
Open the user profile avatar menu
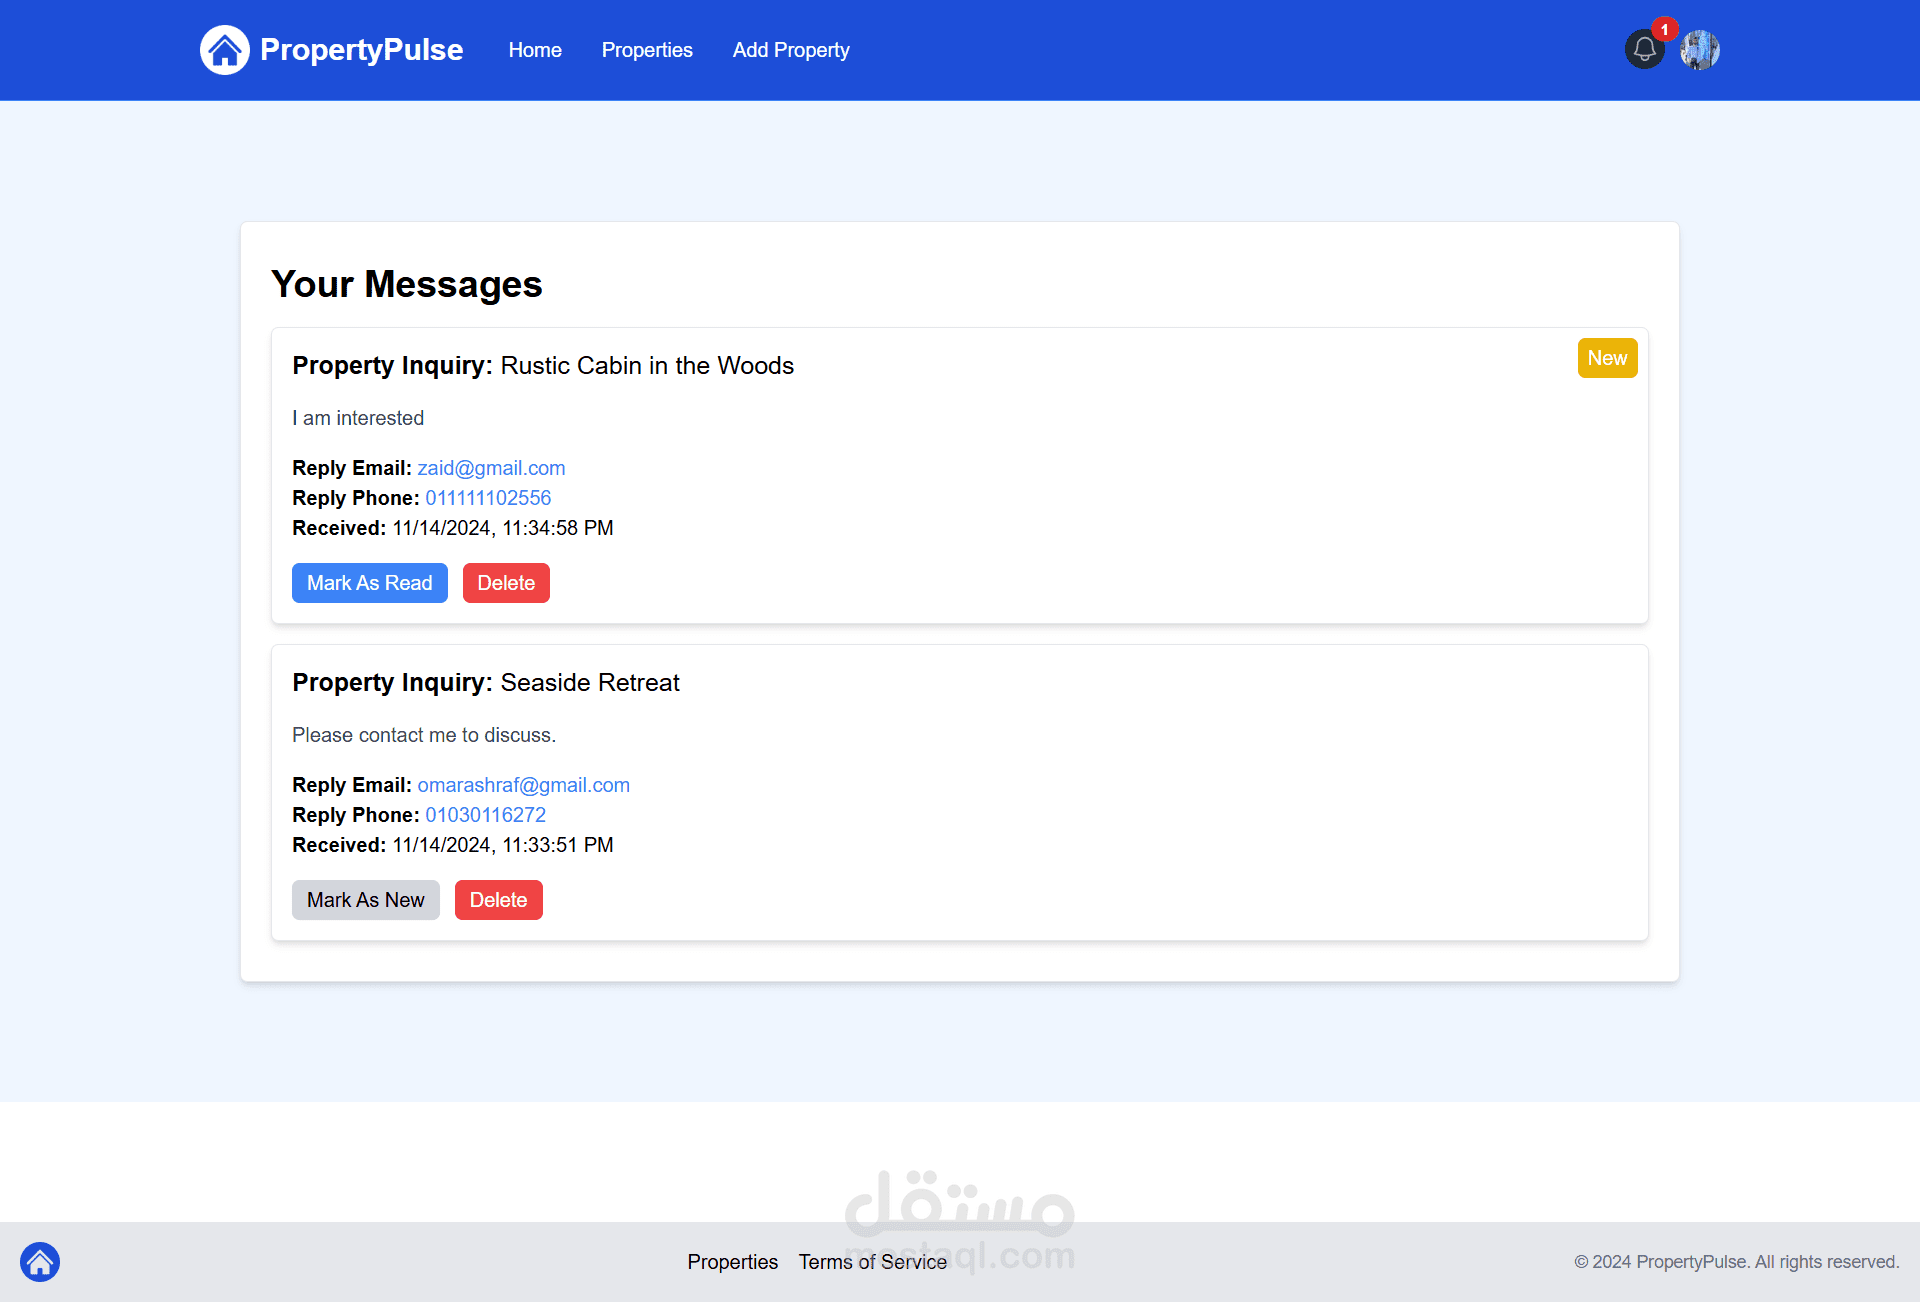coord(1699,50)
